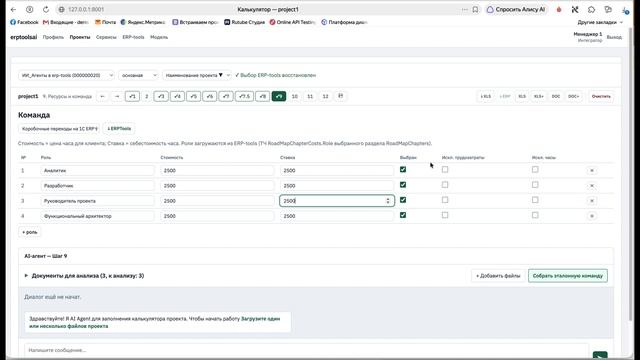Screen dimensions: 640x360
Task: Switch to step 10
Action: pos(295,96)
